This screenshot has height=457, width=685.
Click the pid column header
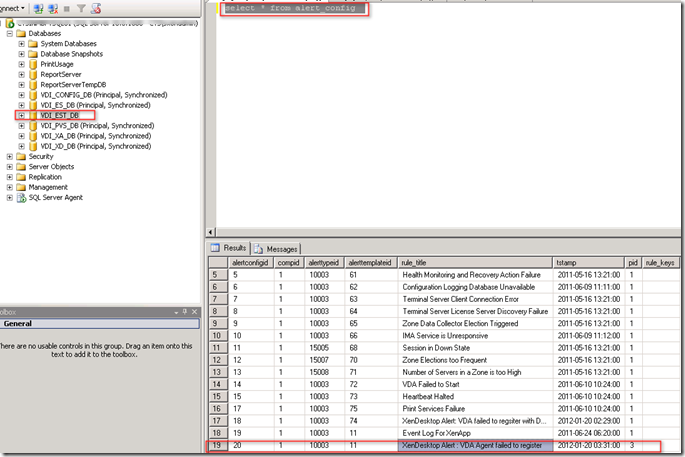click(x=633, y=263)
